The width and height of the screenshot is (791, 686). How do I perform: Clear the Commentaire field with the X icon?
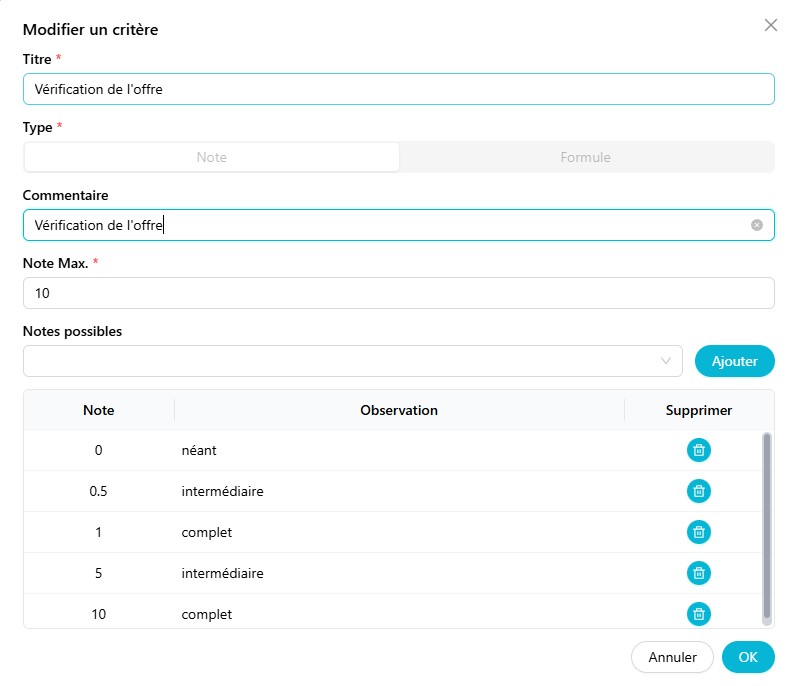(757, 225)
